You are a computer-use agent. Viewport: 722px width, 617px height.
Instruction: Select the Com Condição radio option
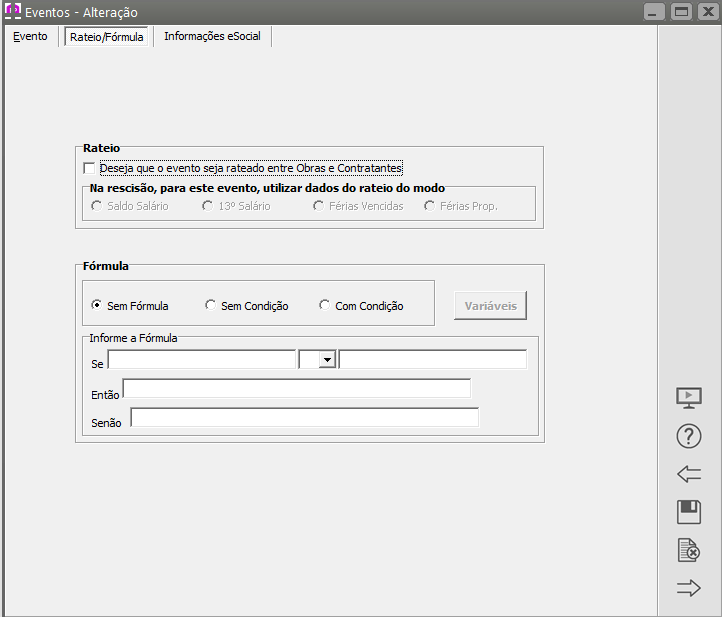pos(324,305)
